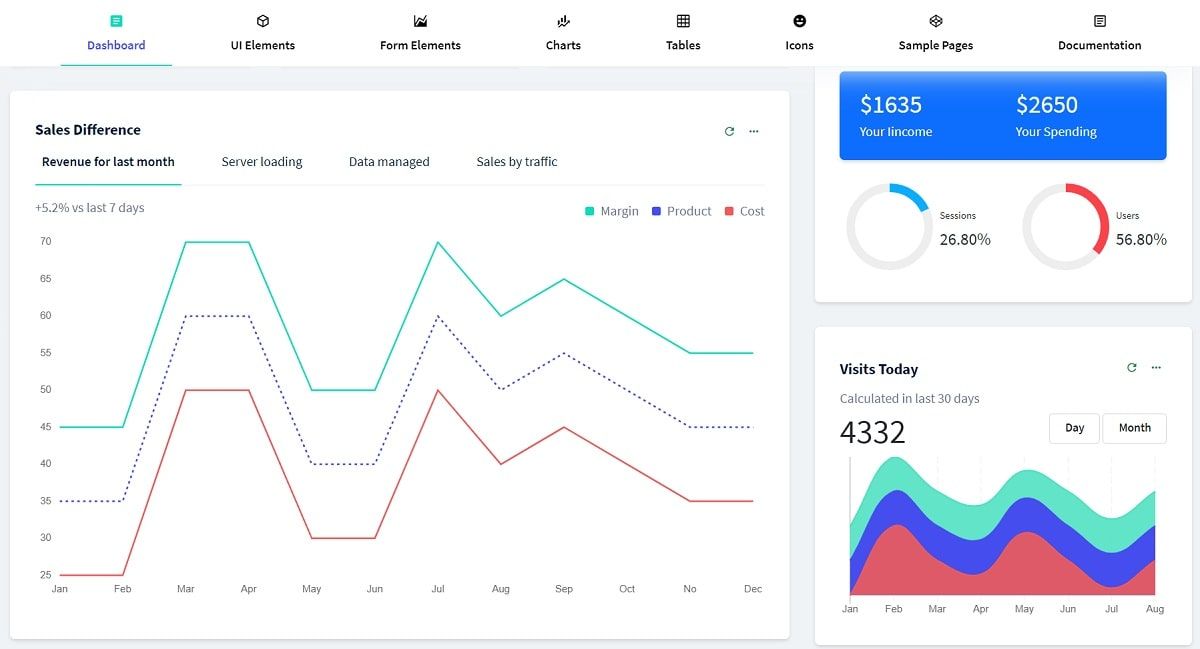Click the Sessions donut chart
Viewport: 1200px width, 649px height.
point(890,226)
